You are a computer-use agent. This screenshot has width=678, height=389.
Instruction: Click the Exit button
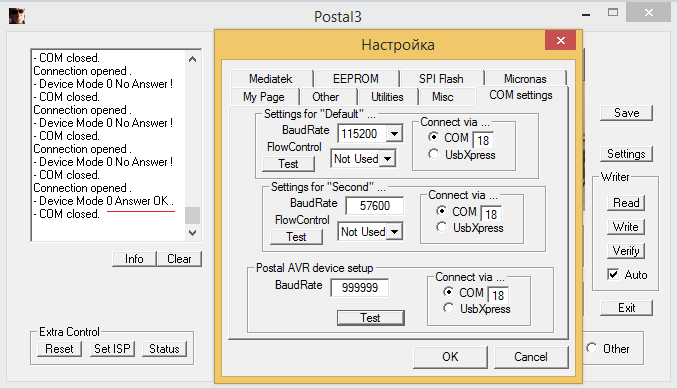click(x=627, y=308)
